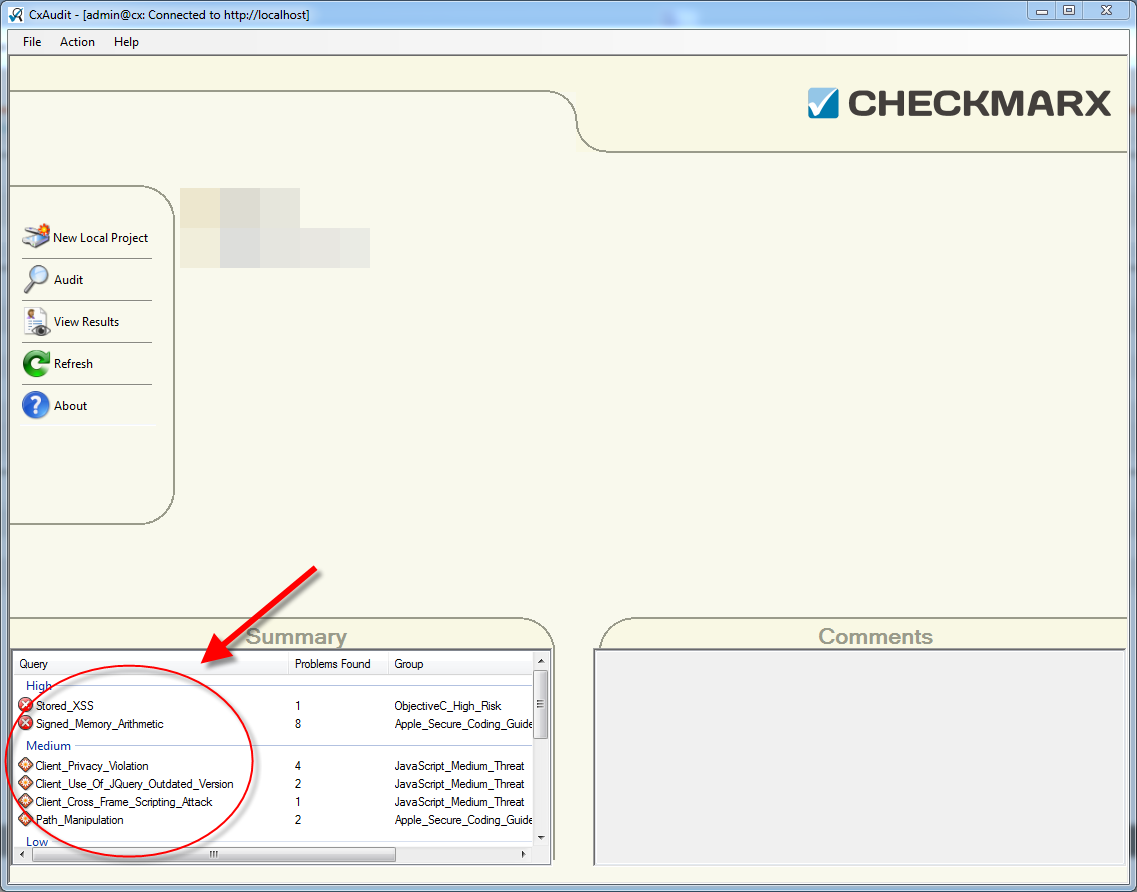Collapse the Medium severity group header
Viewport: 1137px width, 892px height.
[49, 746]
